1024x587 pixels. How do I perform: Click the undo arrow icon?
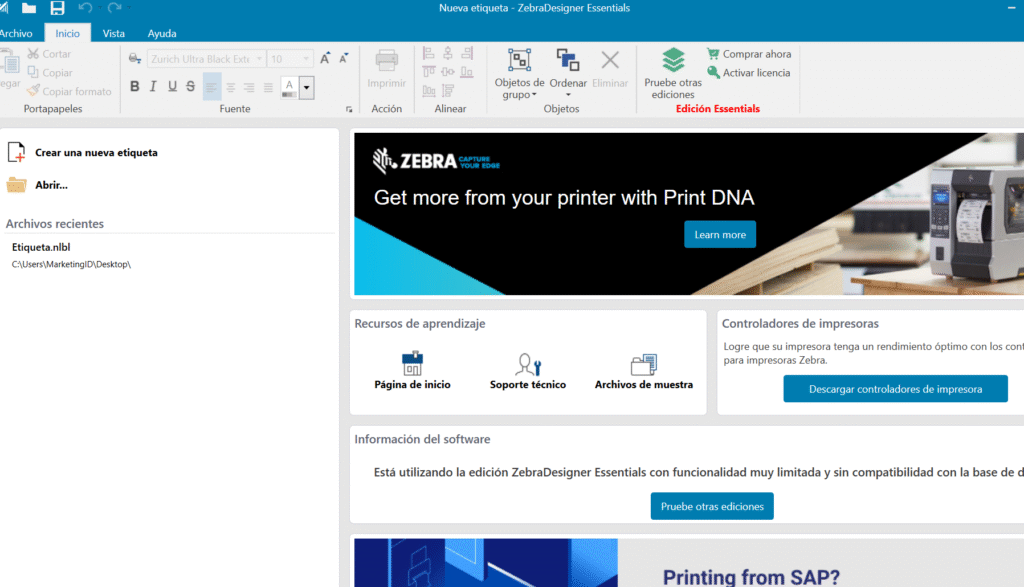point(85,8)
